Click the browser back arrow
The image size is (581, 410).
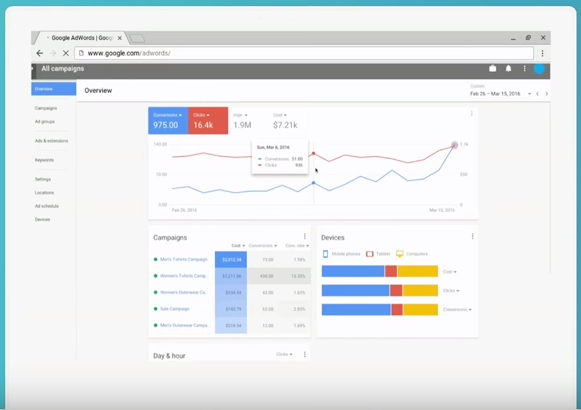pos(40,53)
